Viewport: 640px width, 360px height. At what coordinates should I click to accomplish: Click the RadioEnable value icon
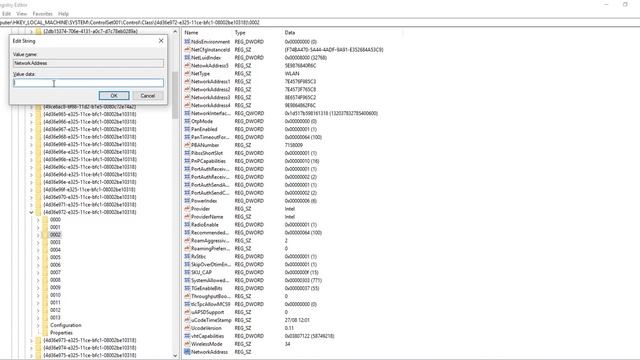187,224
